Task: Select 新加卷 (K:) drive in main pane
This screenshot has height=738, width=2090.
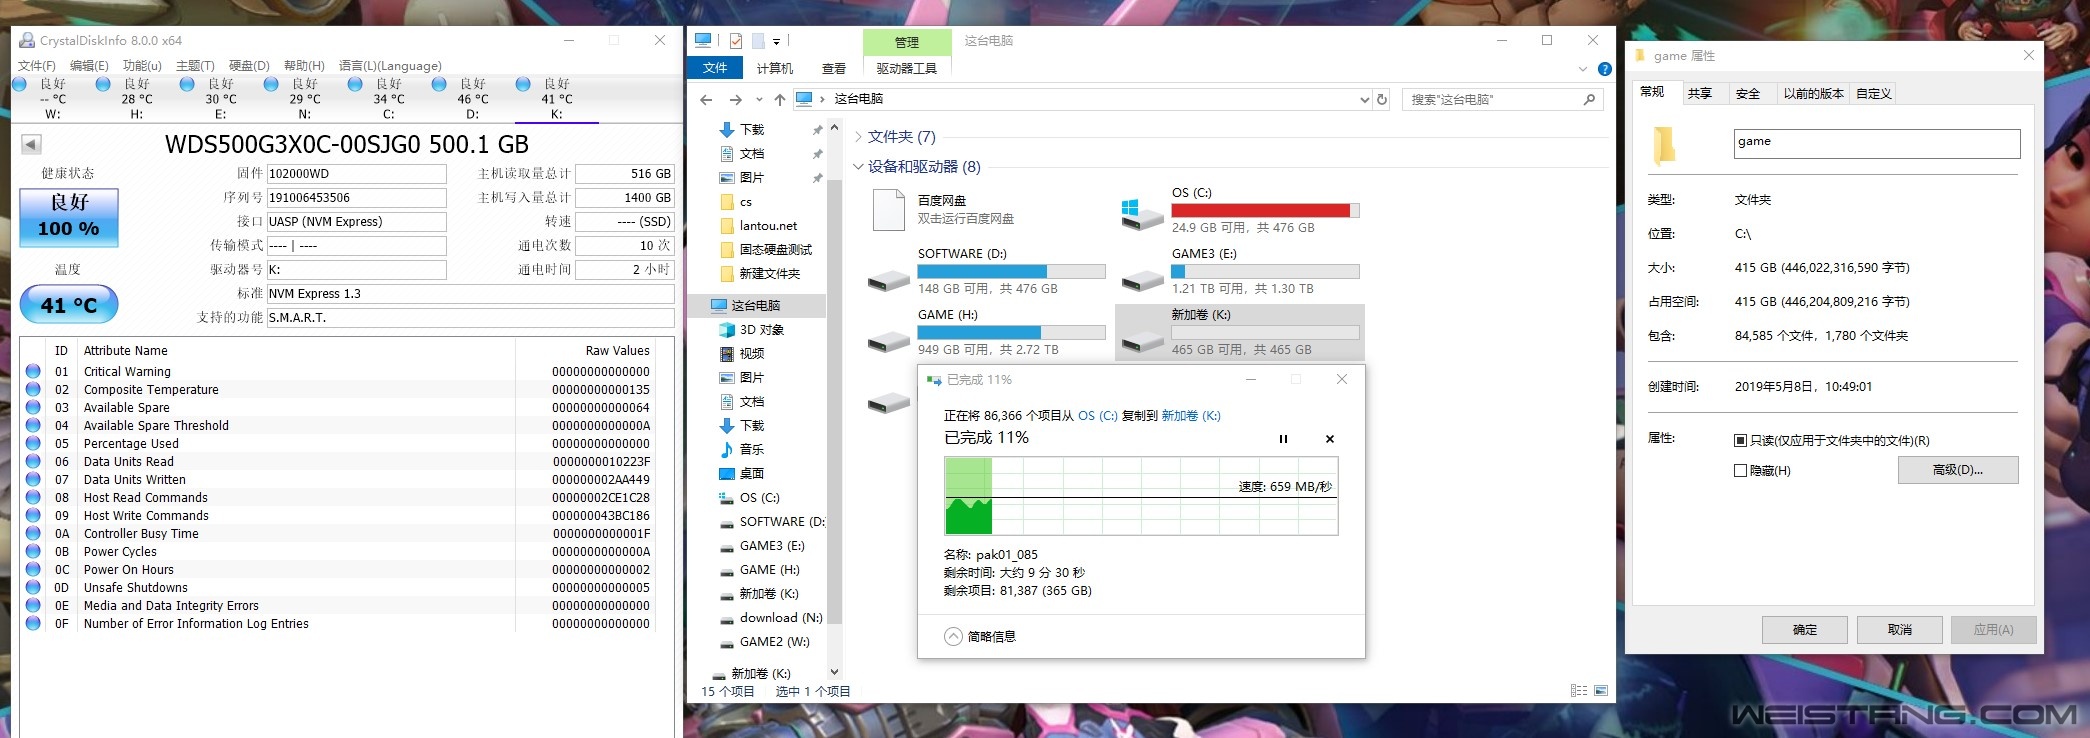Action: (1240, 333)
